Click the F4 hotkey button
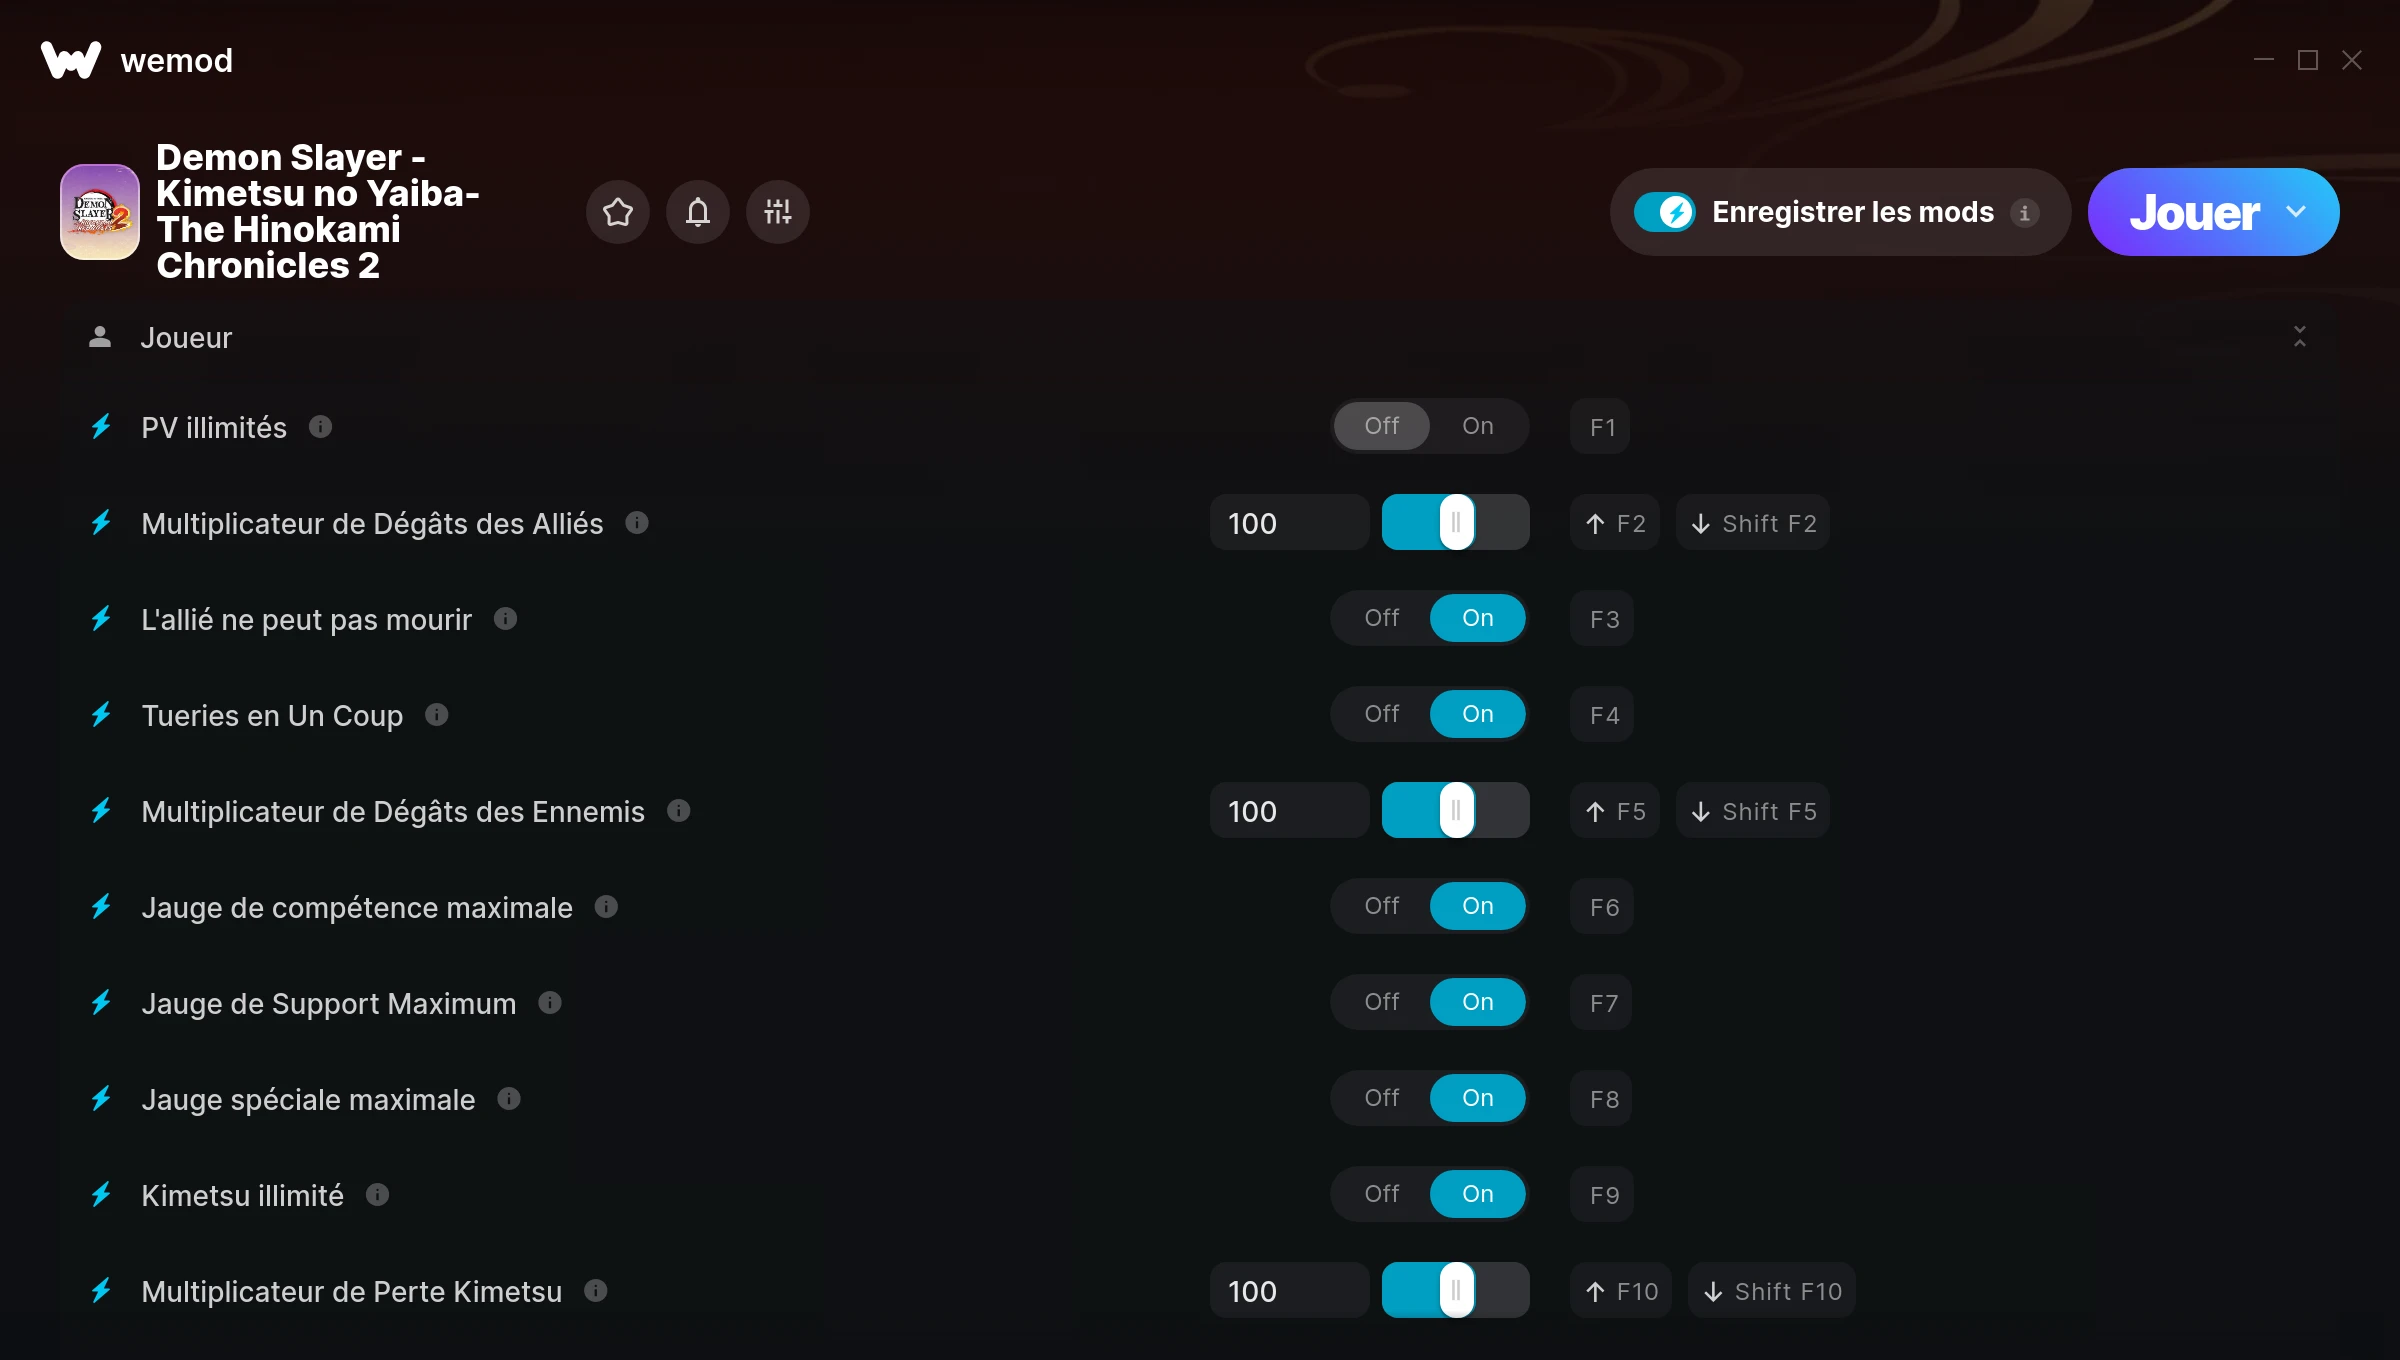2400x1360 pixels. [1603, 715]
